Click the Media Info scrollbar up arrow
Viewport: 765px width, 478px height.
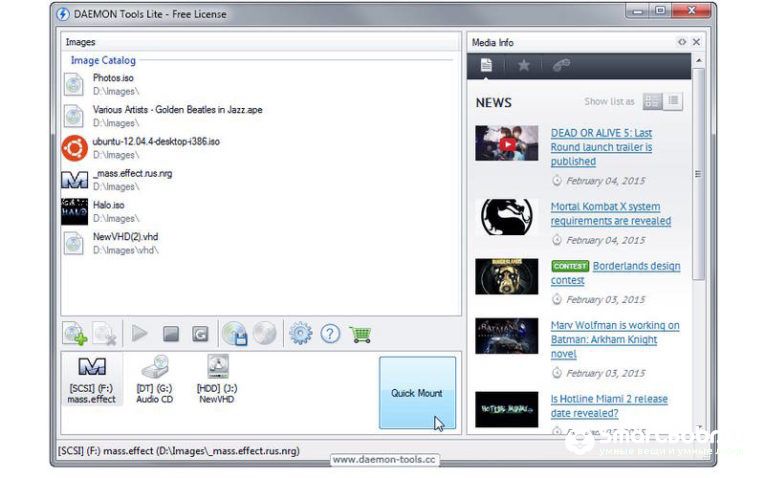click(x=699, y=60)
